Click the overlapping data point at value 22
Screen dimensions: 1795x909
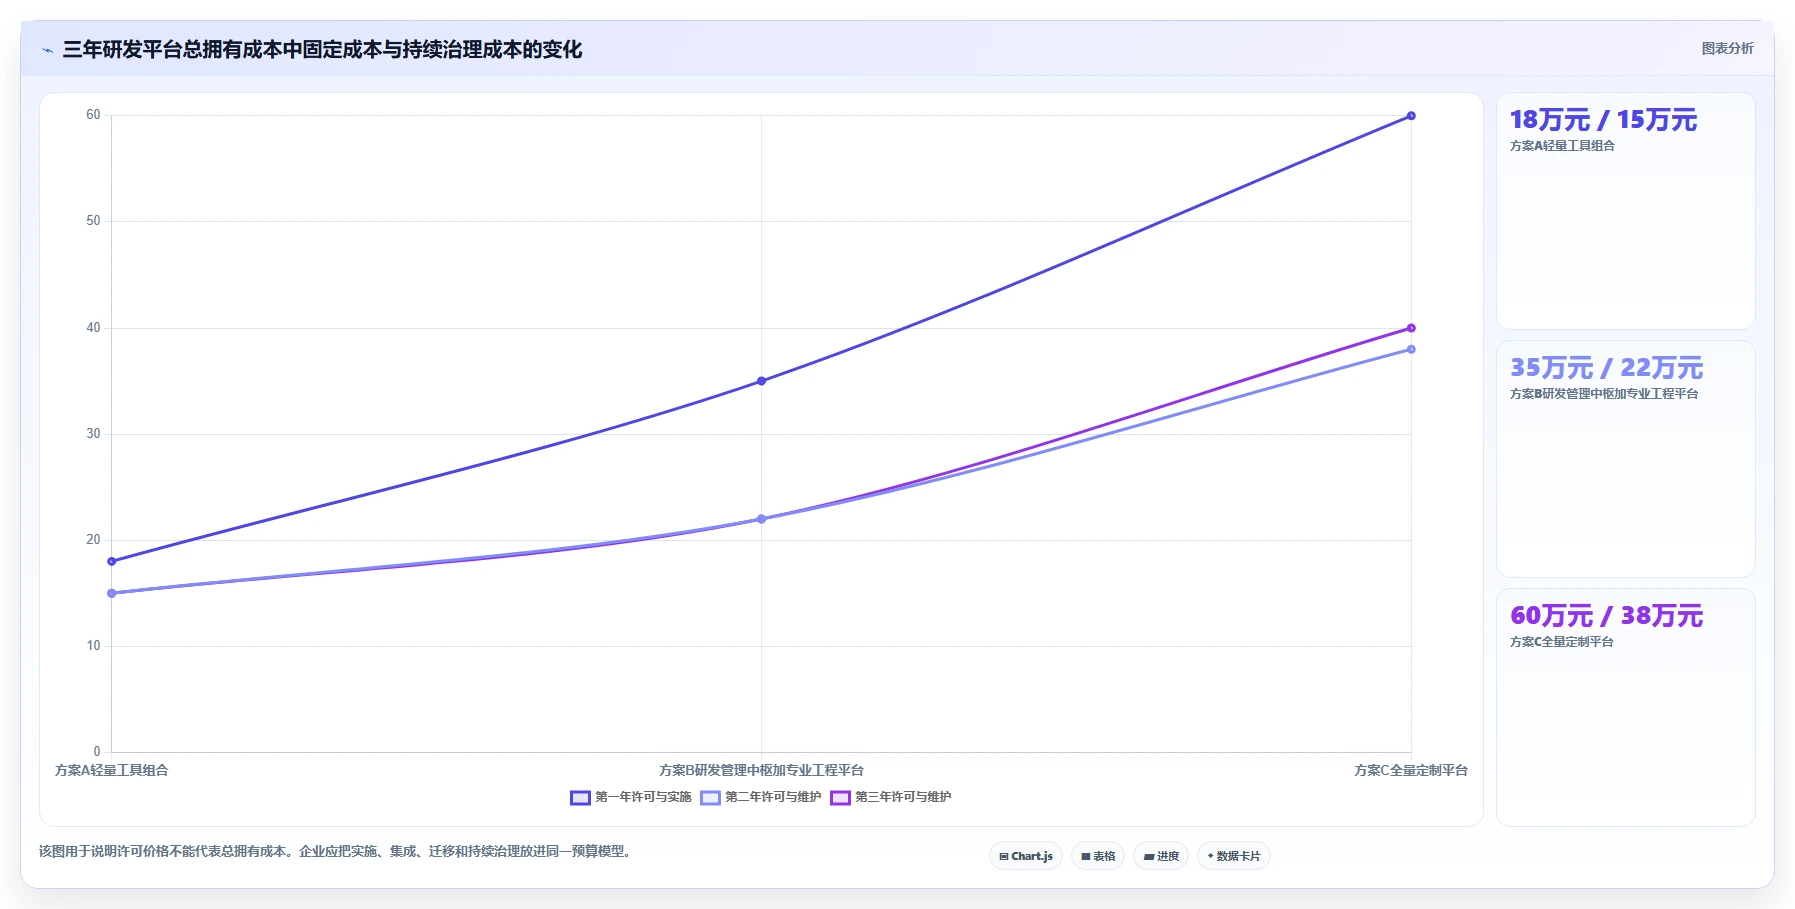(761, 519)
